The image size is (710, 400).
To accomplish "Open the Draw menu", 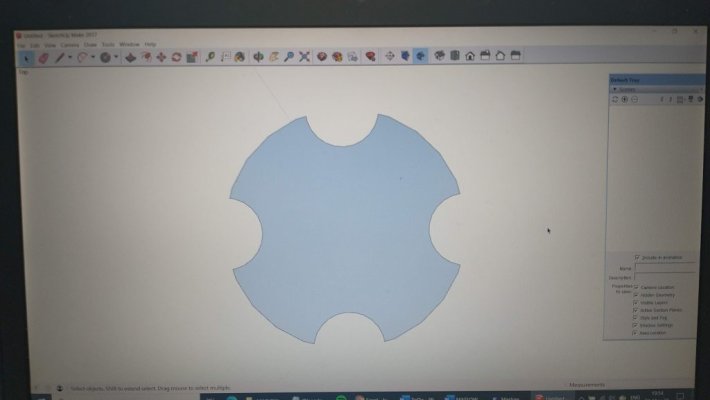I will coord(90,45).
